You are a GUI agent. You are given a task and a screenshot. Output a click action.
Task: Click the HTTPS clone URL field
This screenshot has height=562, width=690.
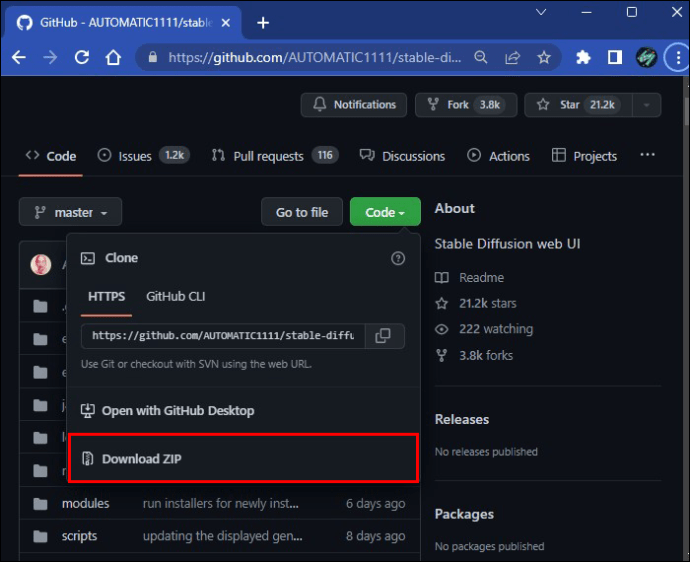coord(223,336)
